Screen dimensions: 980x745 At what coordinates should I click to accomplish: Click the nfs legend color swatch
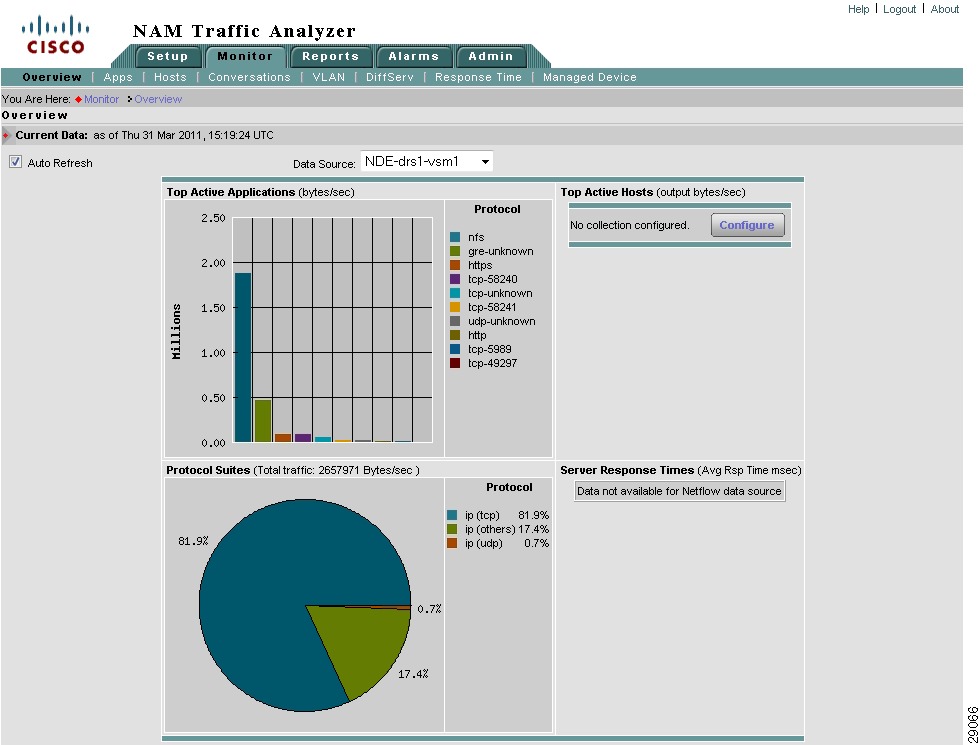[455, 237]
